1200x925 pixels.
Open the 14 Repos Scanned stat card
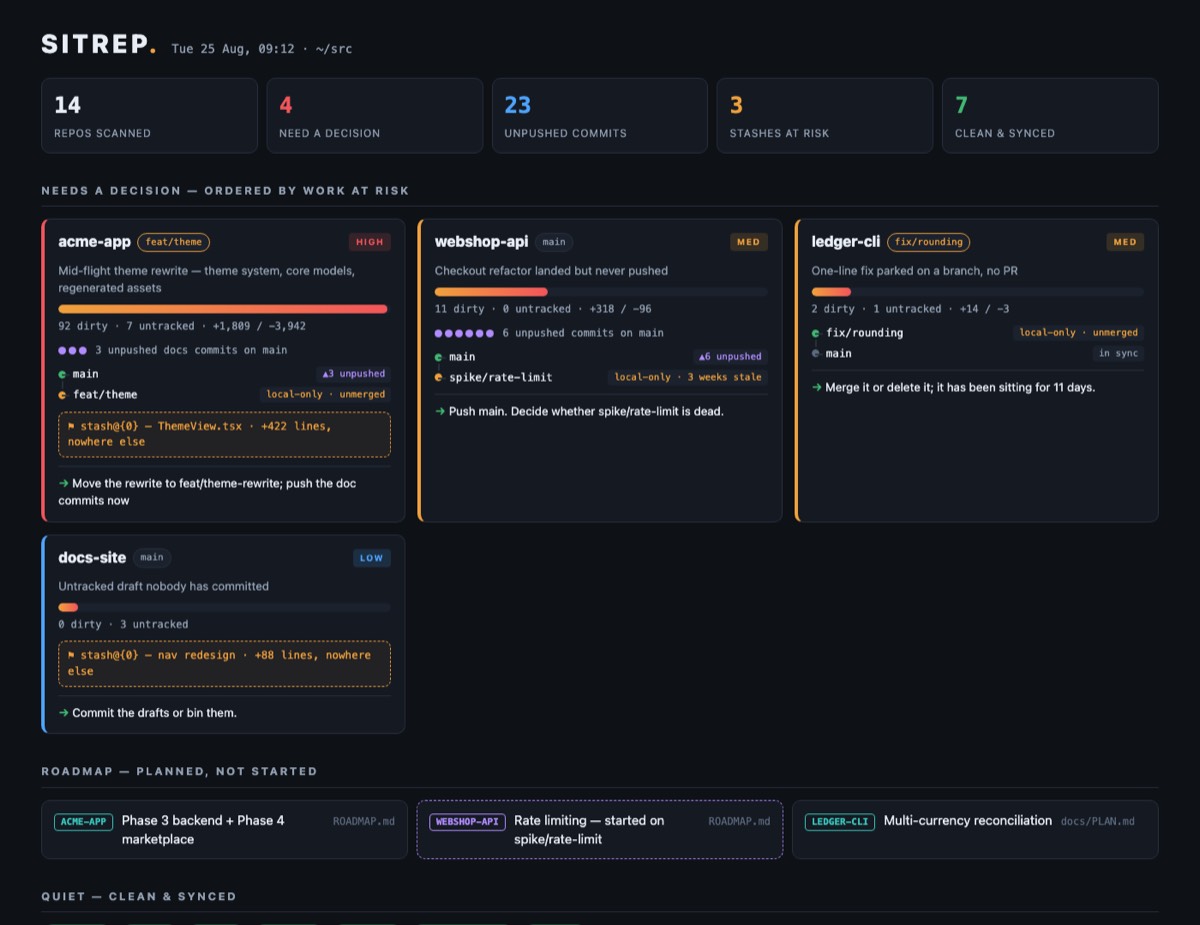pos(149,116)
